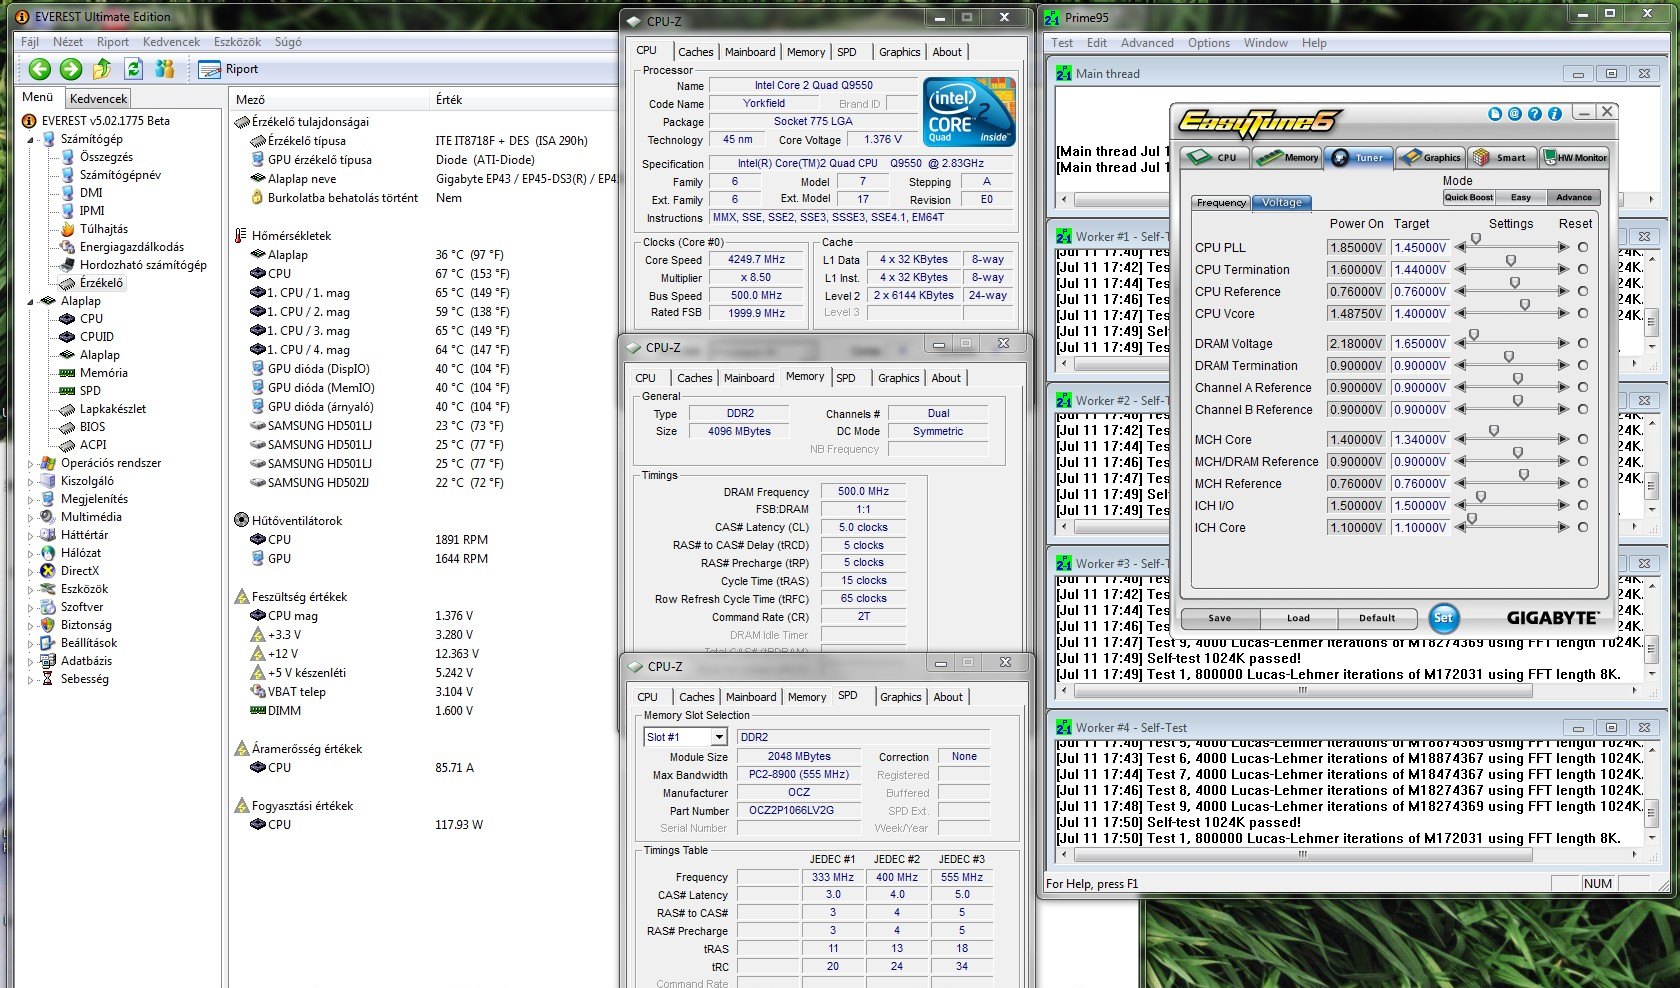Viewport: 1680px width, 988px height.
Task: Click the round Set button in EasyTune6
Action: [1443, 618]
